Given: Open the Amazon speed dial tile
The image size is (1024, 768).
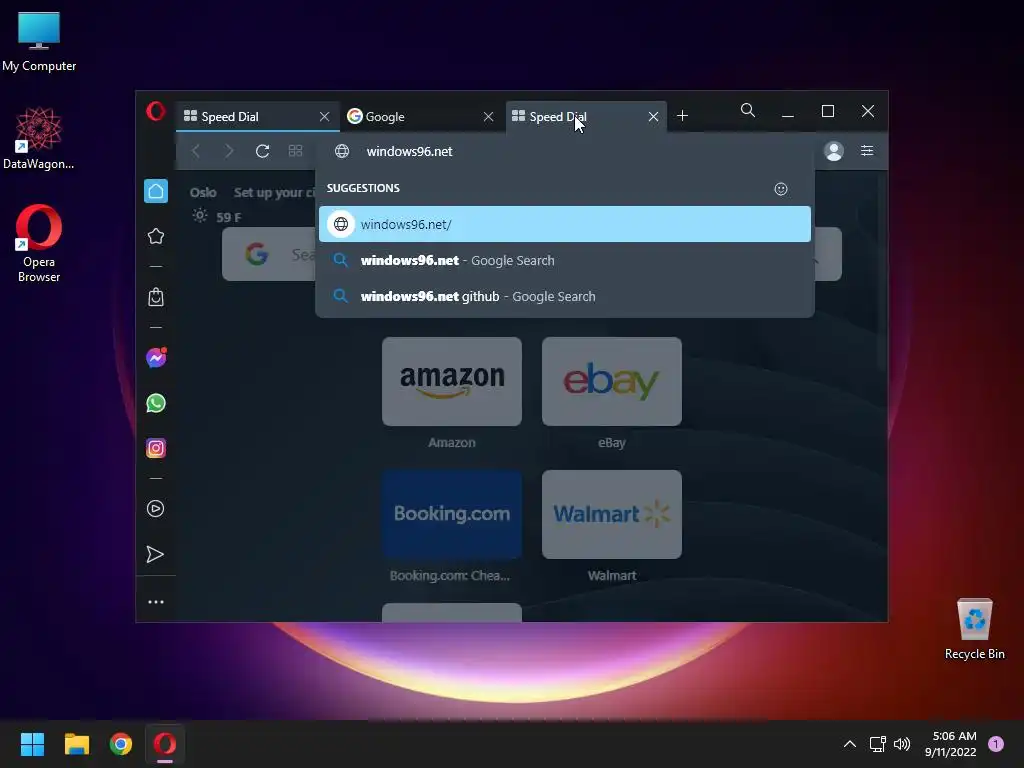Looking at the screenshot, I should click(452, 381).
